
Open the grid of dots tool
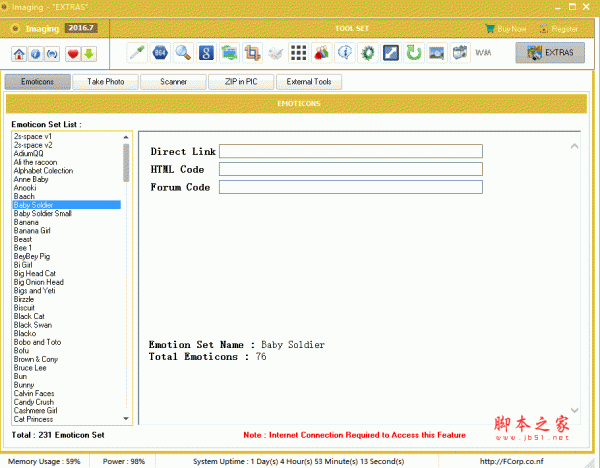point(299,52)
